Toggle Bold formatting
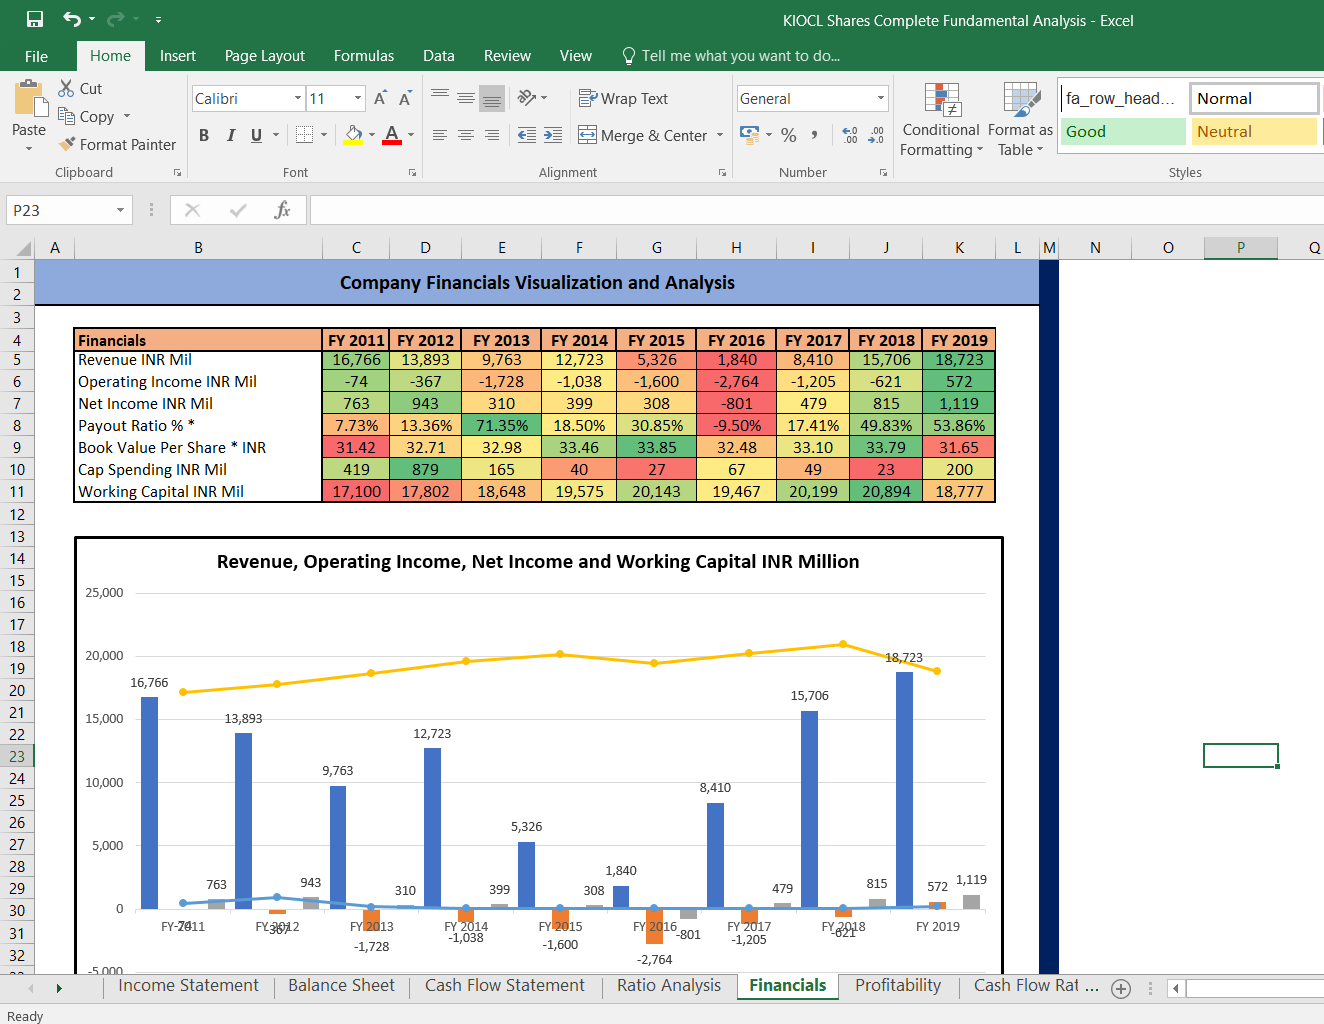1324x1024 pixels. [x=204, y=135]
